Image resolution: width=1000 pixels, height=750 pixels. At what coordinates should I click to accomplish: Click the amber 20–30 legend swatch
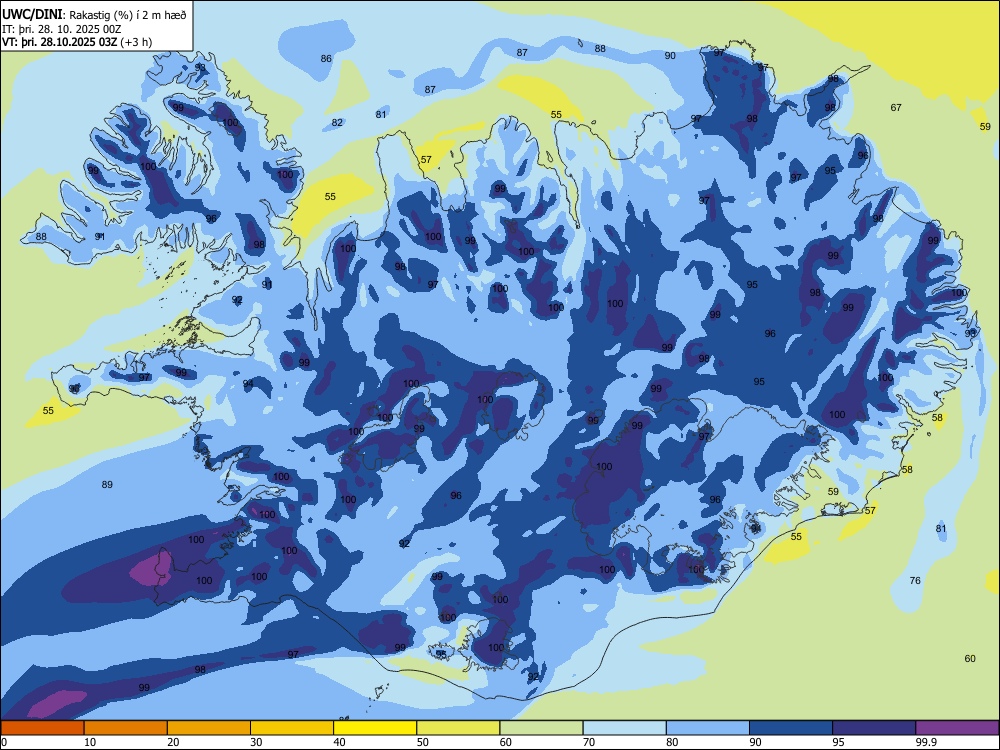click(x=209, y=728)
